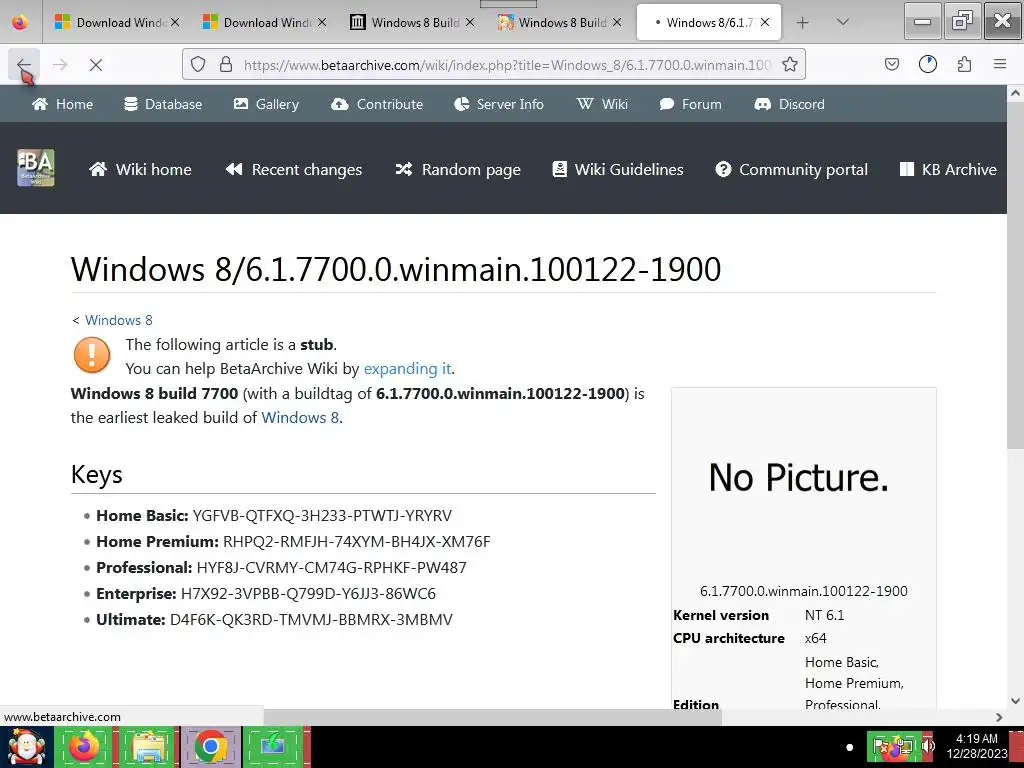Click the horizontal scrollbar thumb
The height and width of the screenshot is (768, 1024).
[492, 717]
